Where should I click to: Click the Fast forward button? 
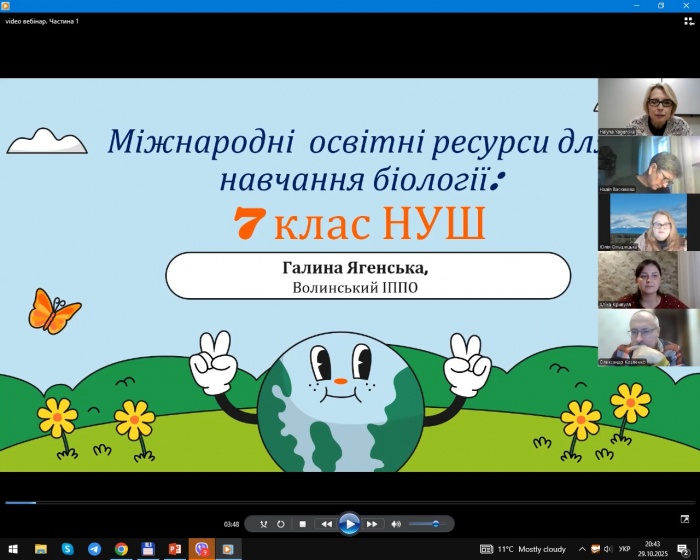372,524
